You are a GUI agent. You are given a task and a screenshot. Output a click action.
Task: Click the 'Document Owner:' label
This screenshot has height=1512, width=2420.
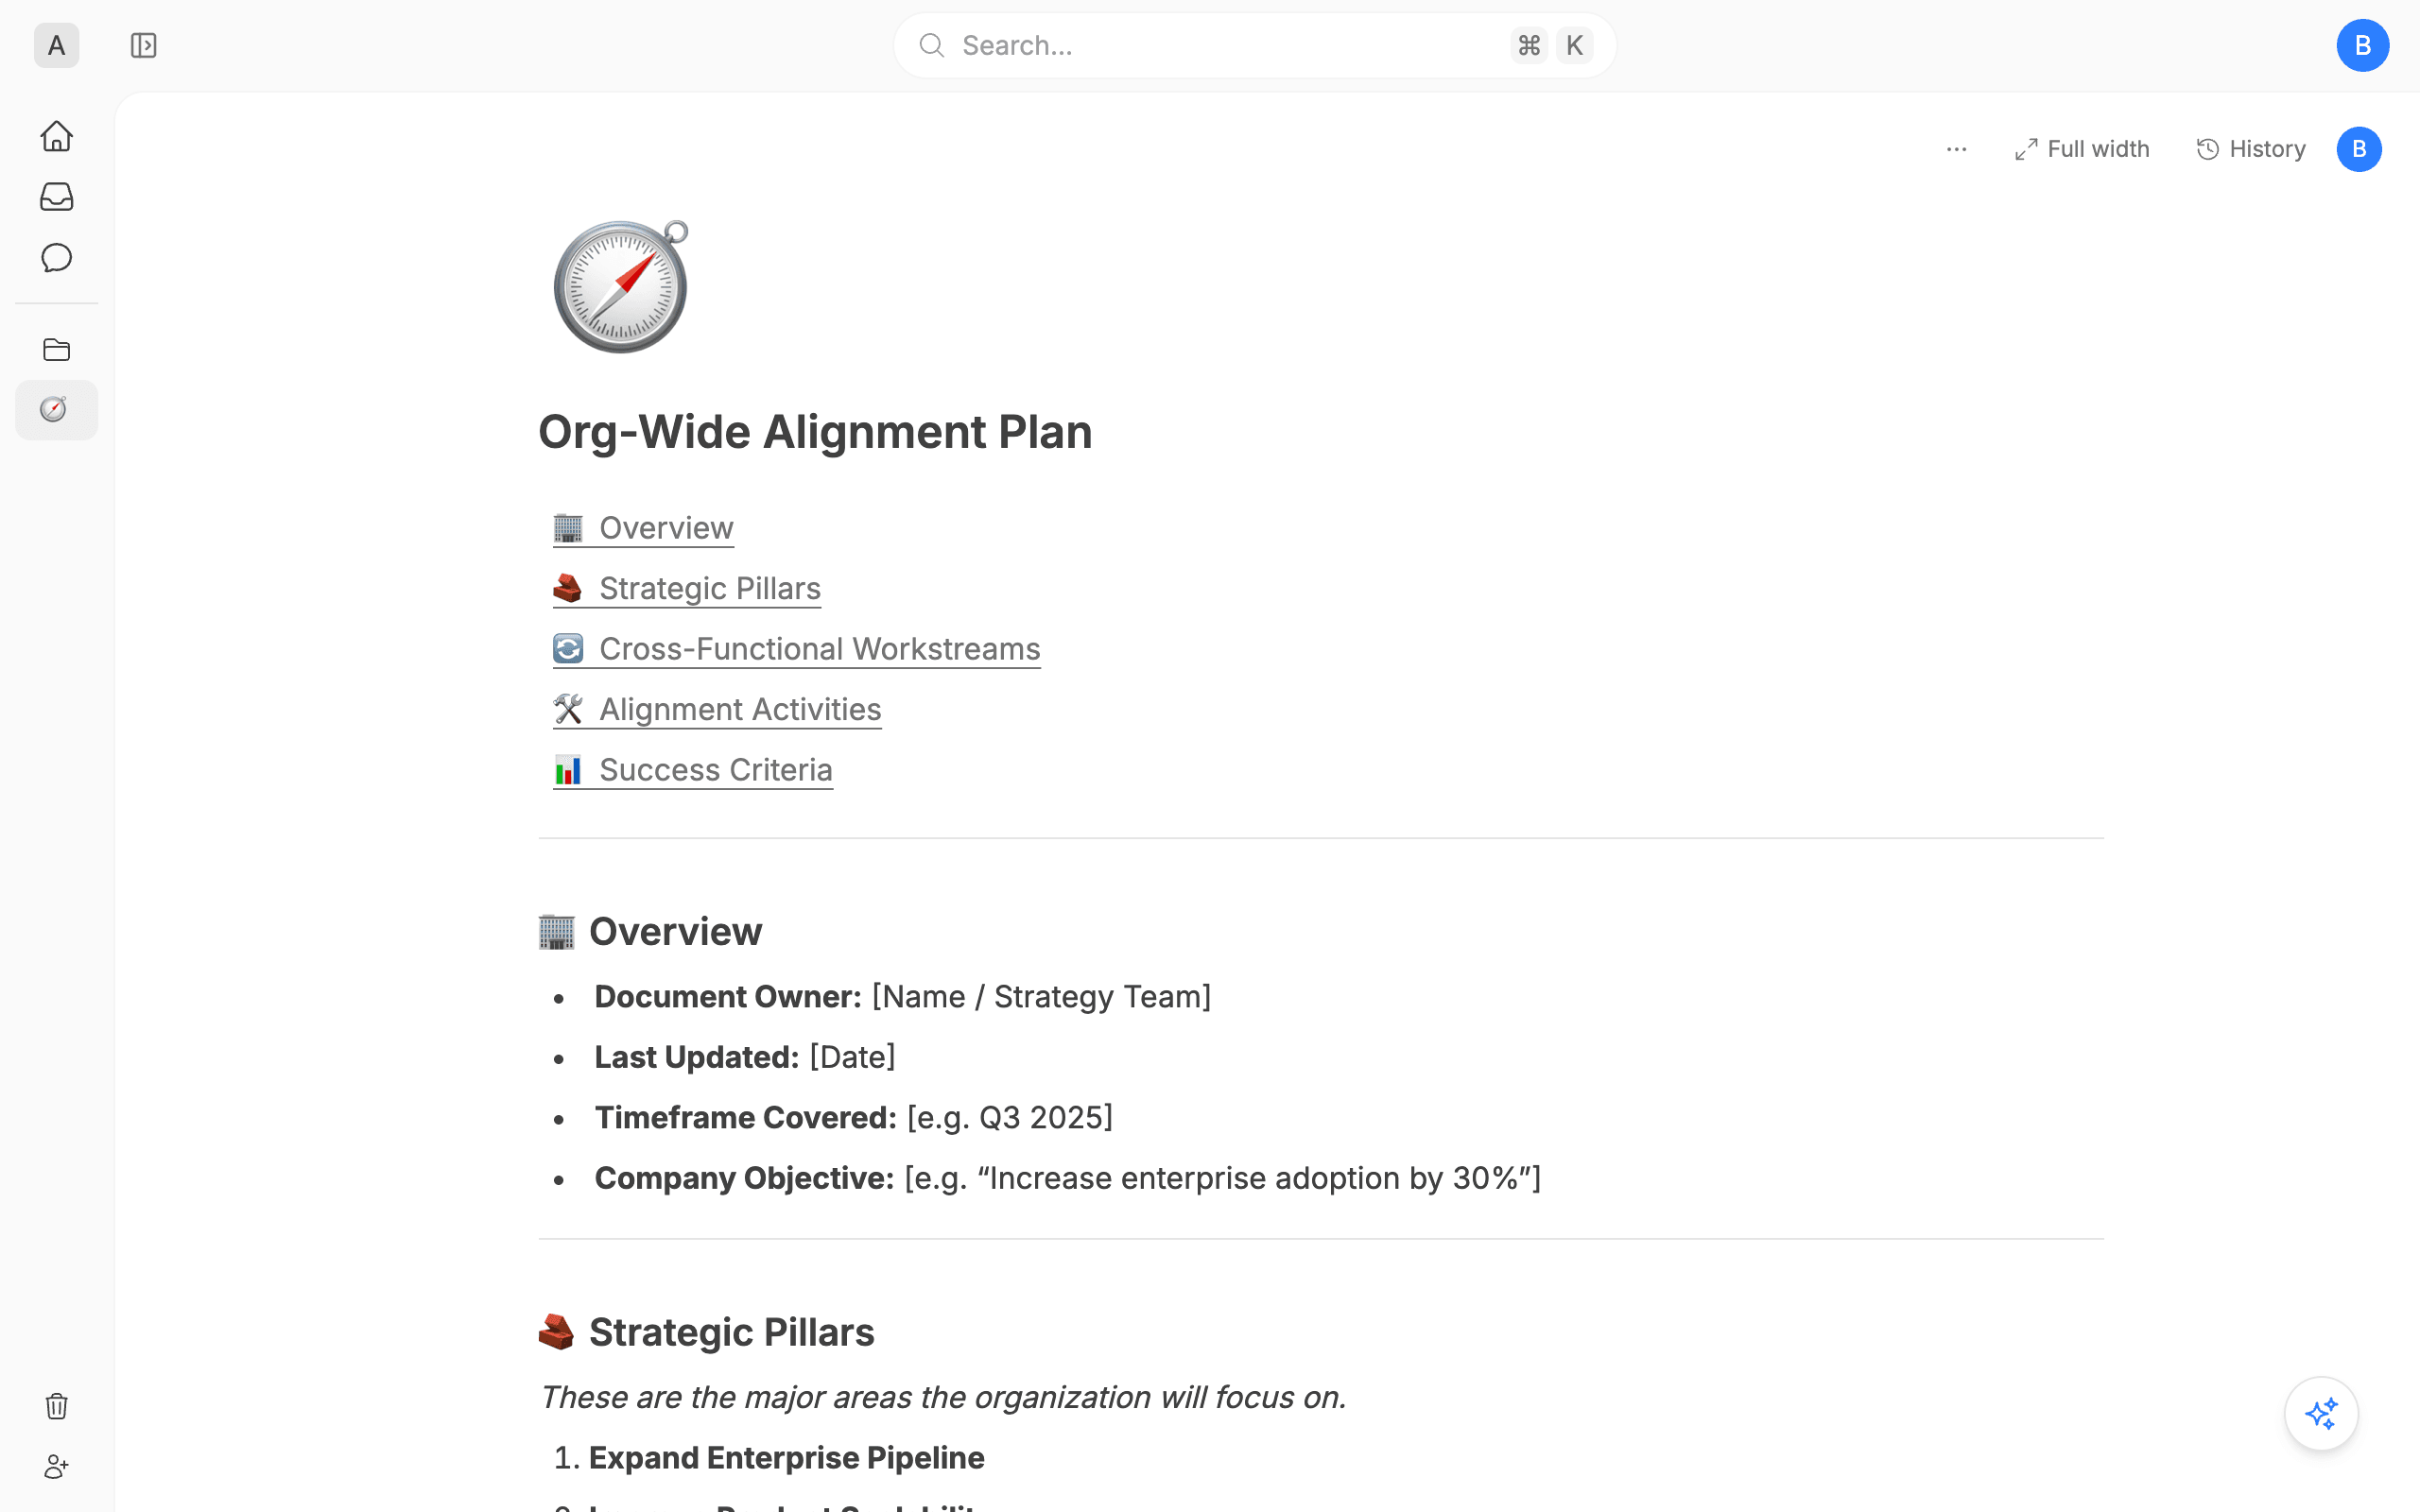click(x=728, y=997)
